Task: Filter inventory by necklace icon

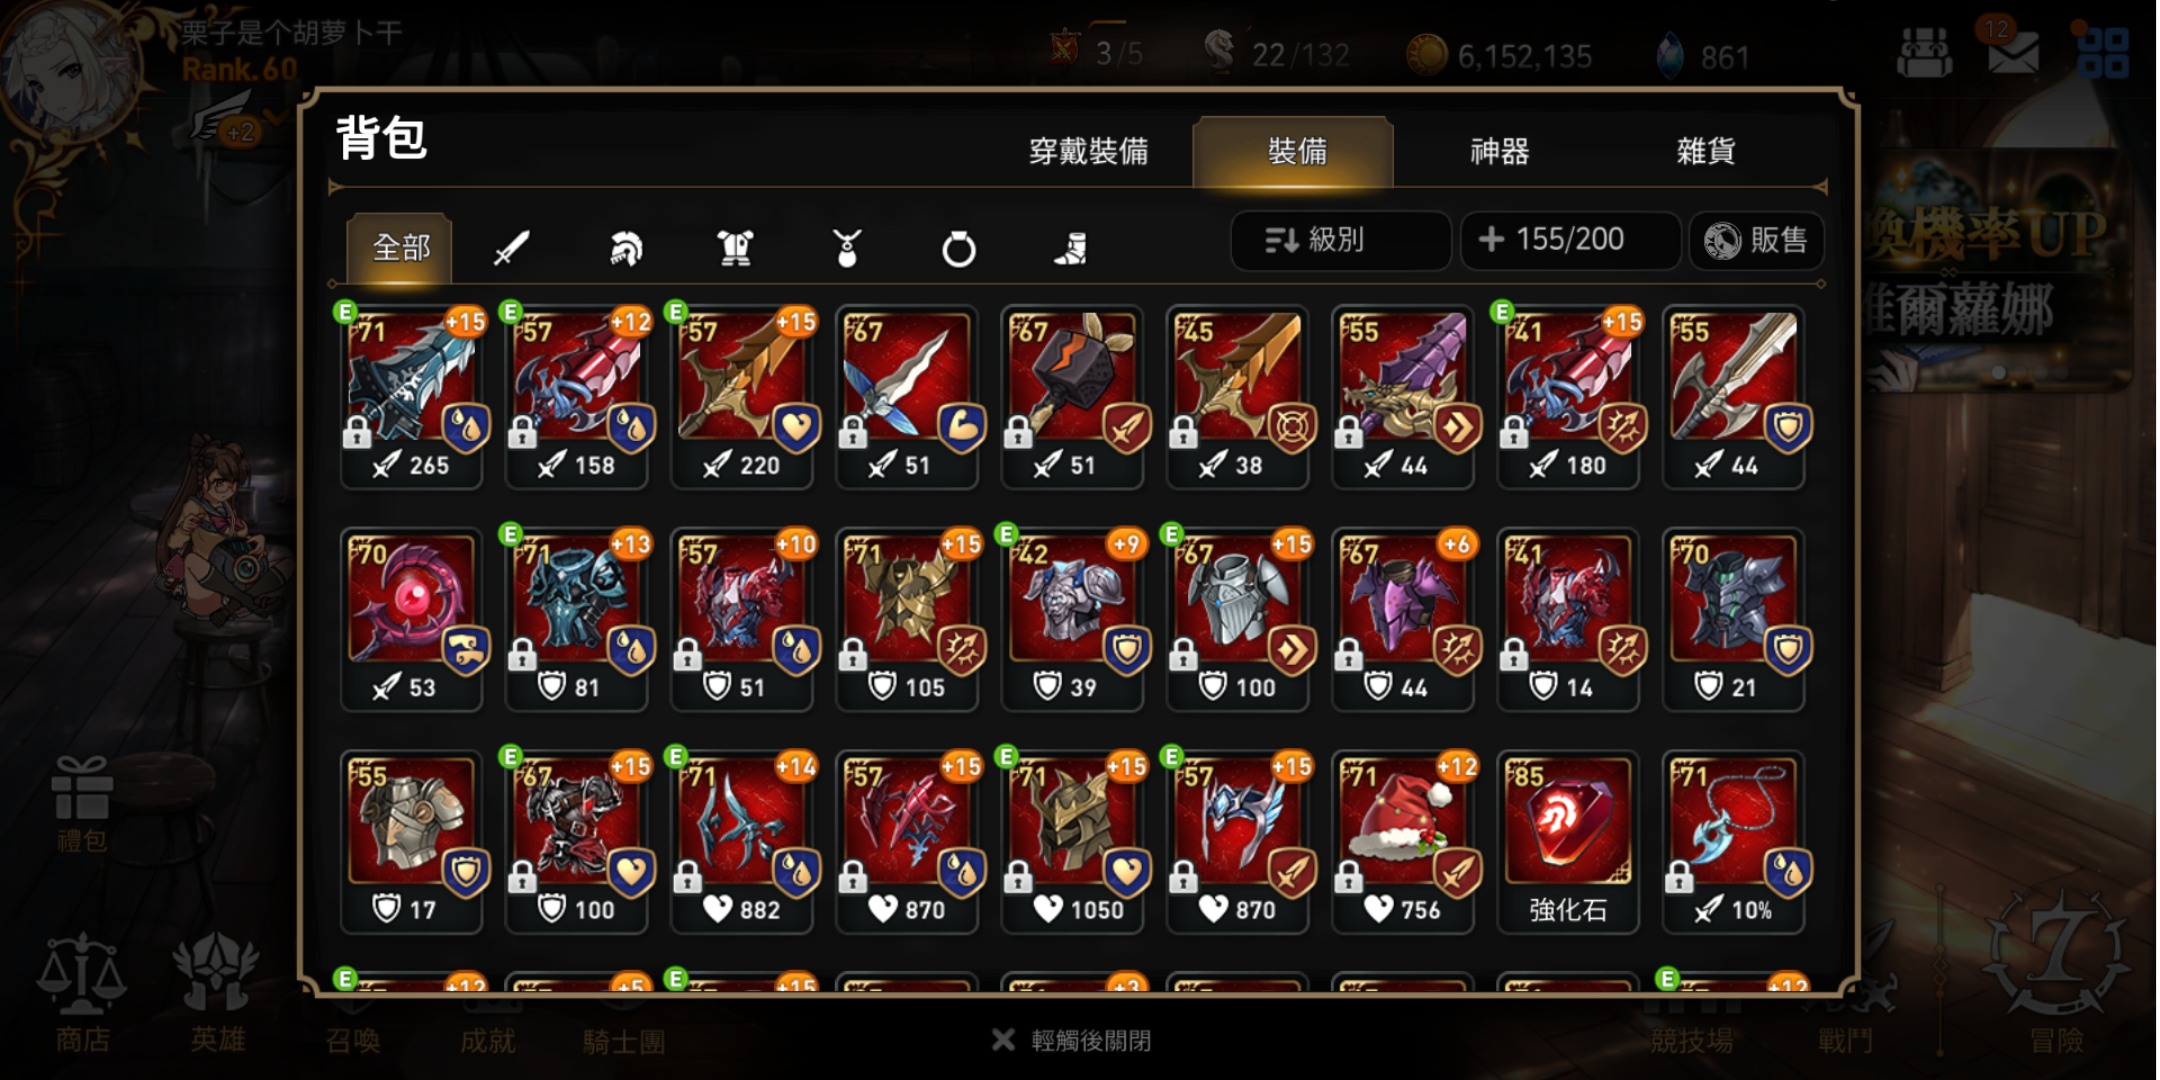Action: (x=847, y=248)
